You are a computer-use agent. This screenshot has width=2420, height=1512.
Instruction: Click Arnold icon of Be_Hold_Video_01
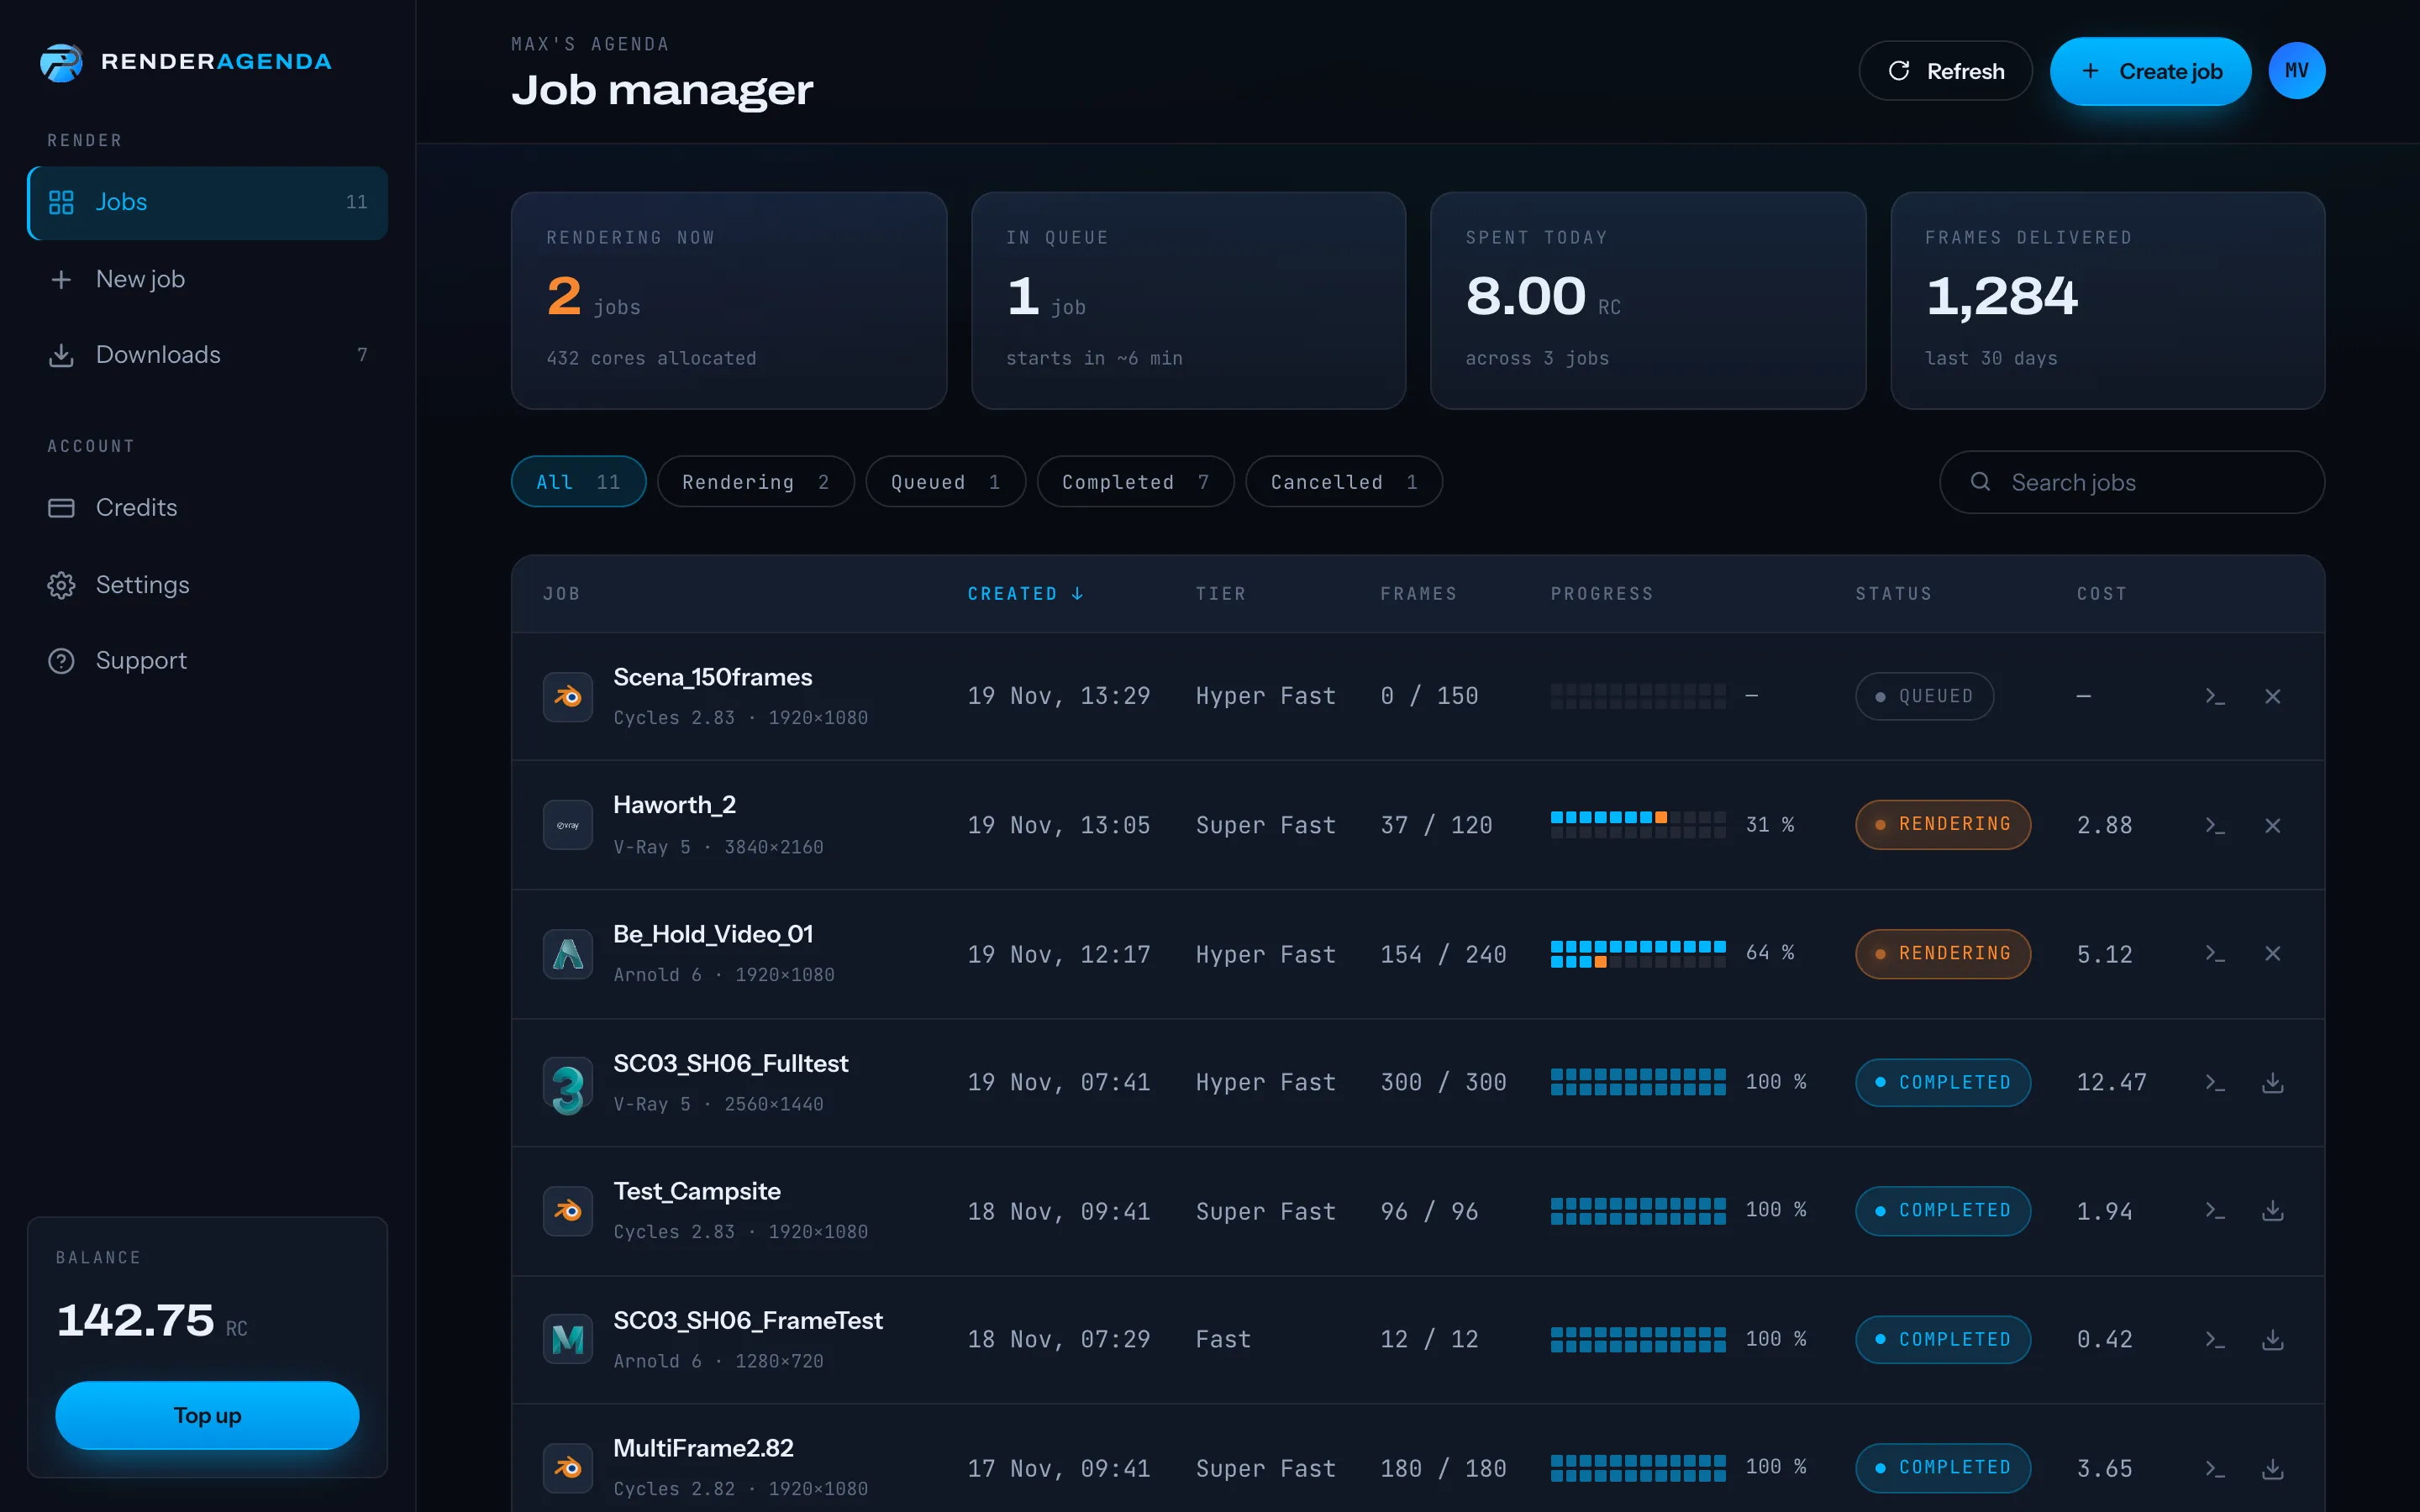[568, 953]
